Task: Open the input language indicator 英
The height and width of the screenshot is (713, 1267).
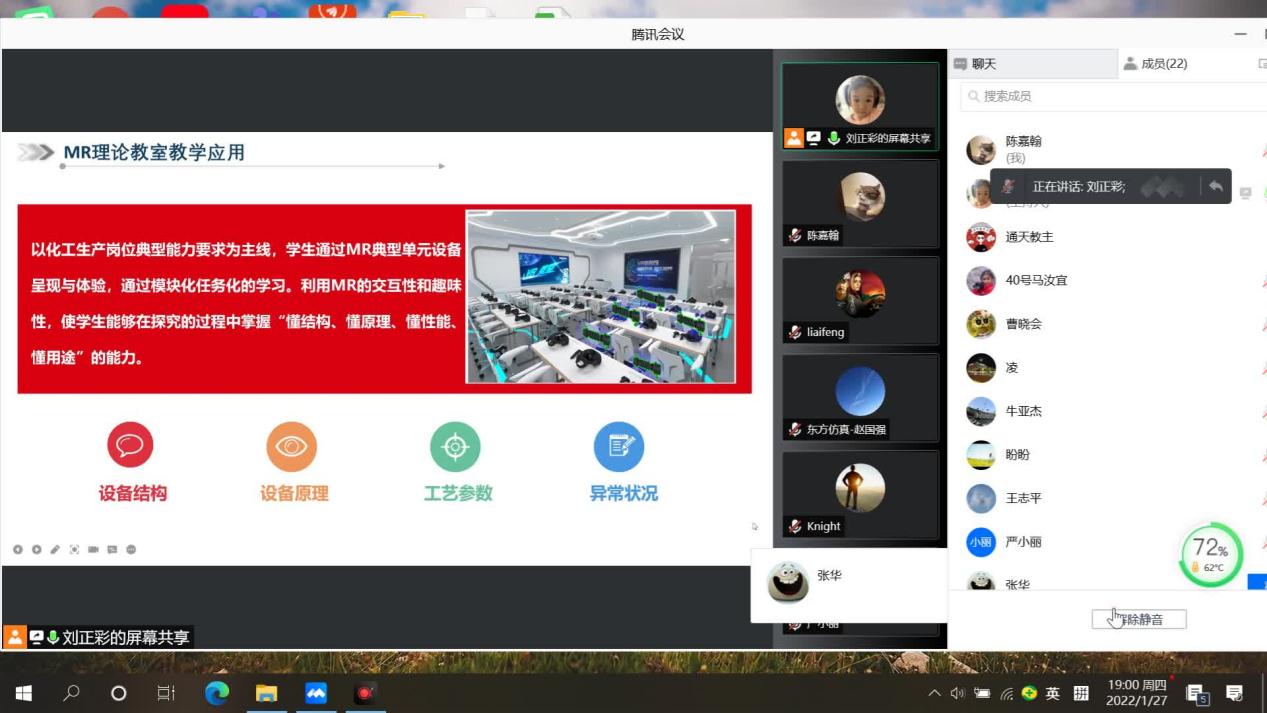Action: pyautogui.click(x=1053, y=693)
